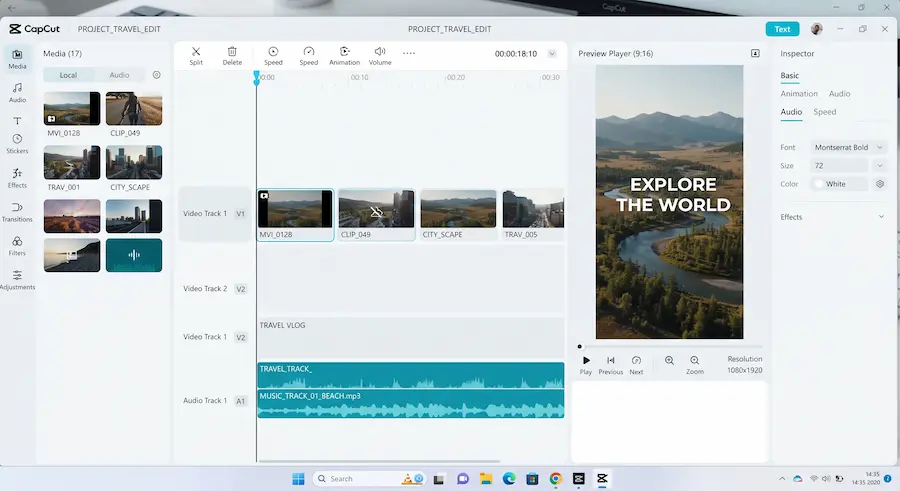Viewport: 900px width, 491px height.
Task: Click the preview progress slider handle
Action: point(580,346)
